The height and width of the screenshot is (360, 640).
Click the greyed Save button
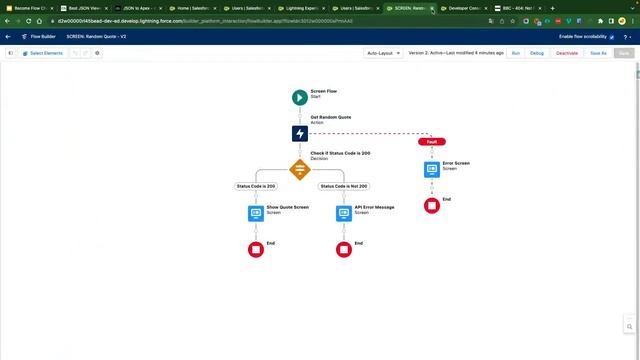tap(624, 53)
